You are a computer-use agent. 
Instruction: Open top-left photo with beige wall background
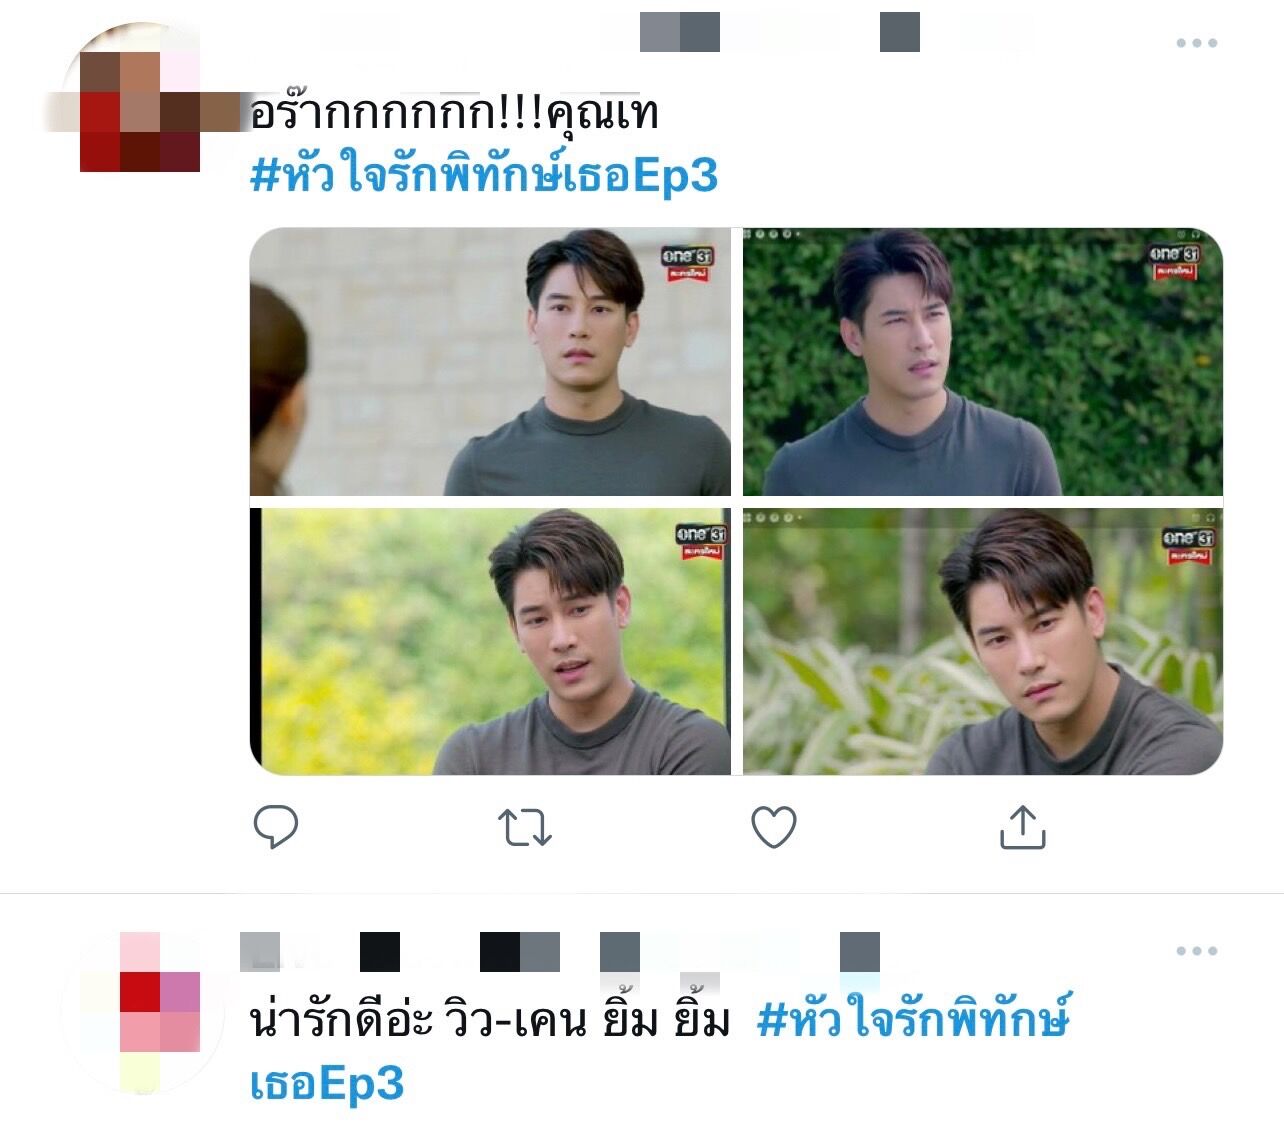tap(491, 361)
